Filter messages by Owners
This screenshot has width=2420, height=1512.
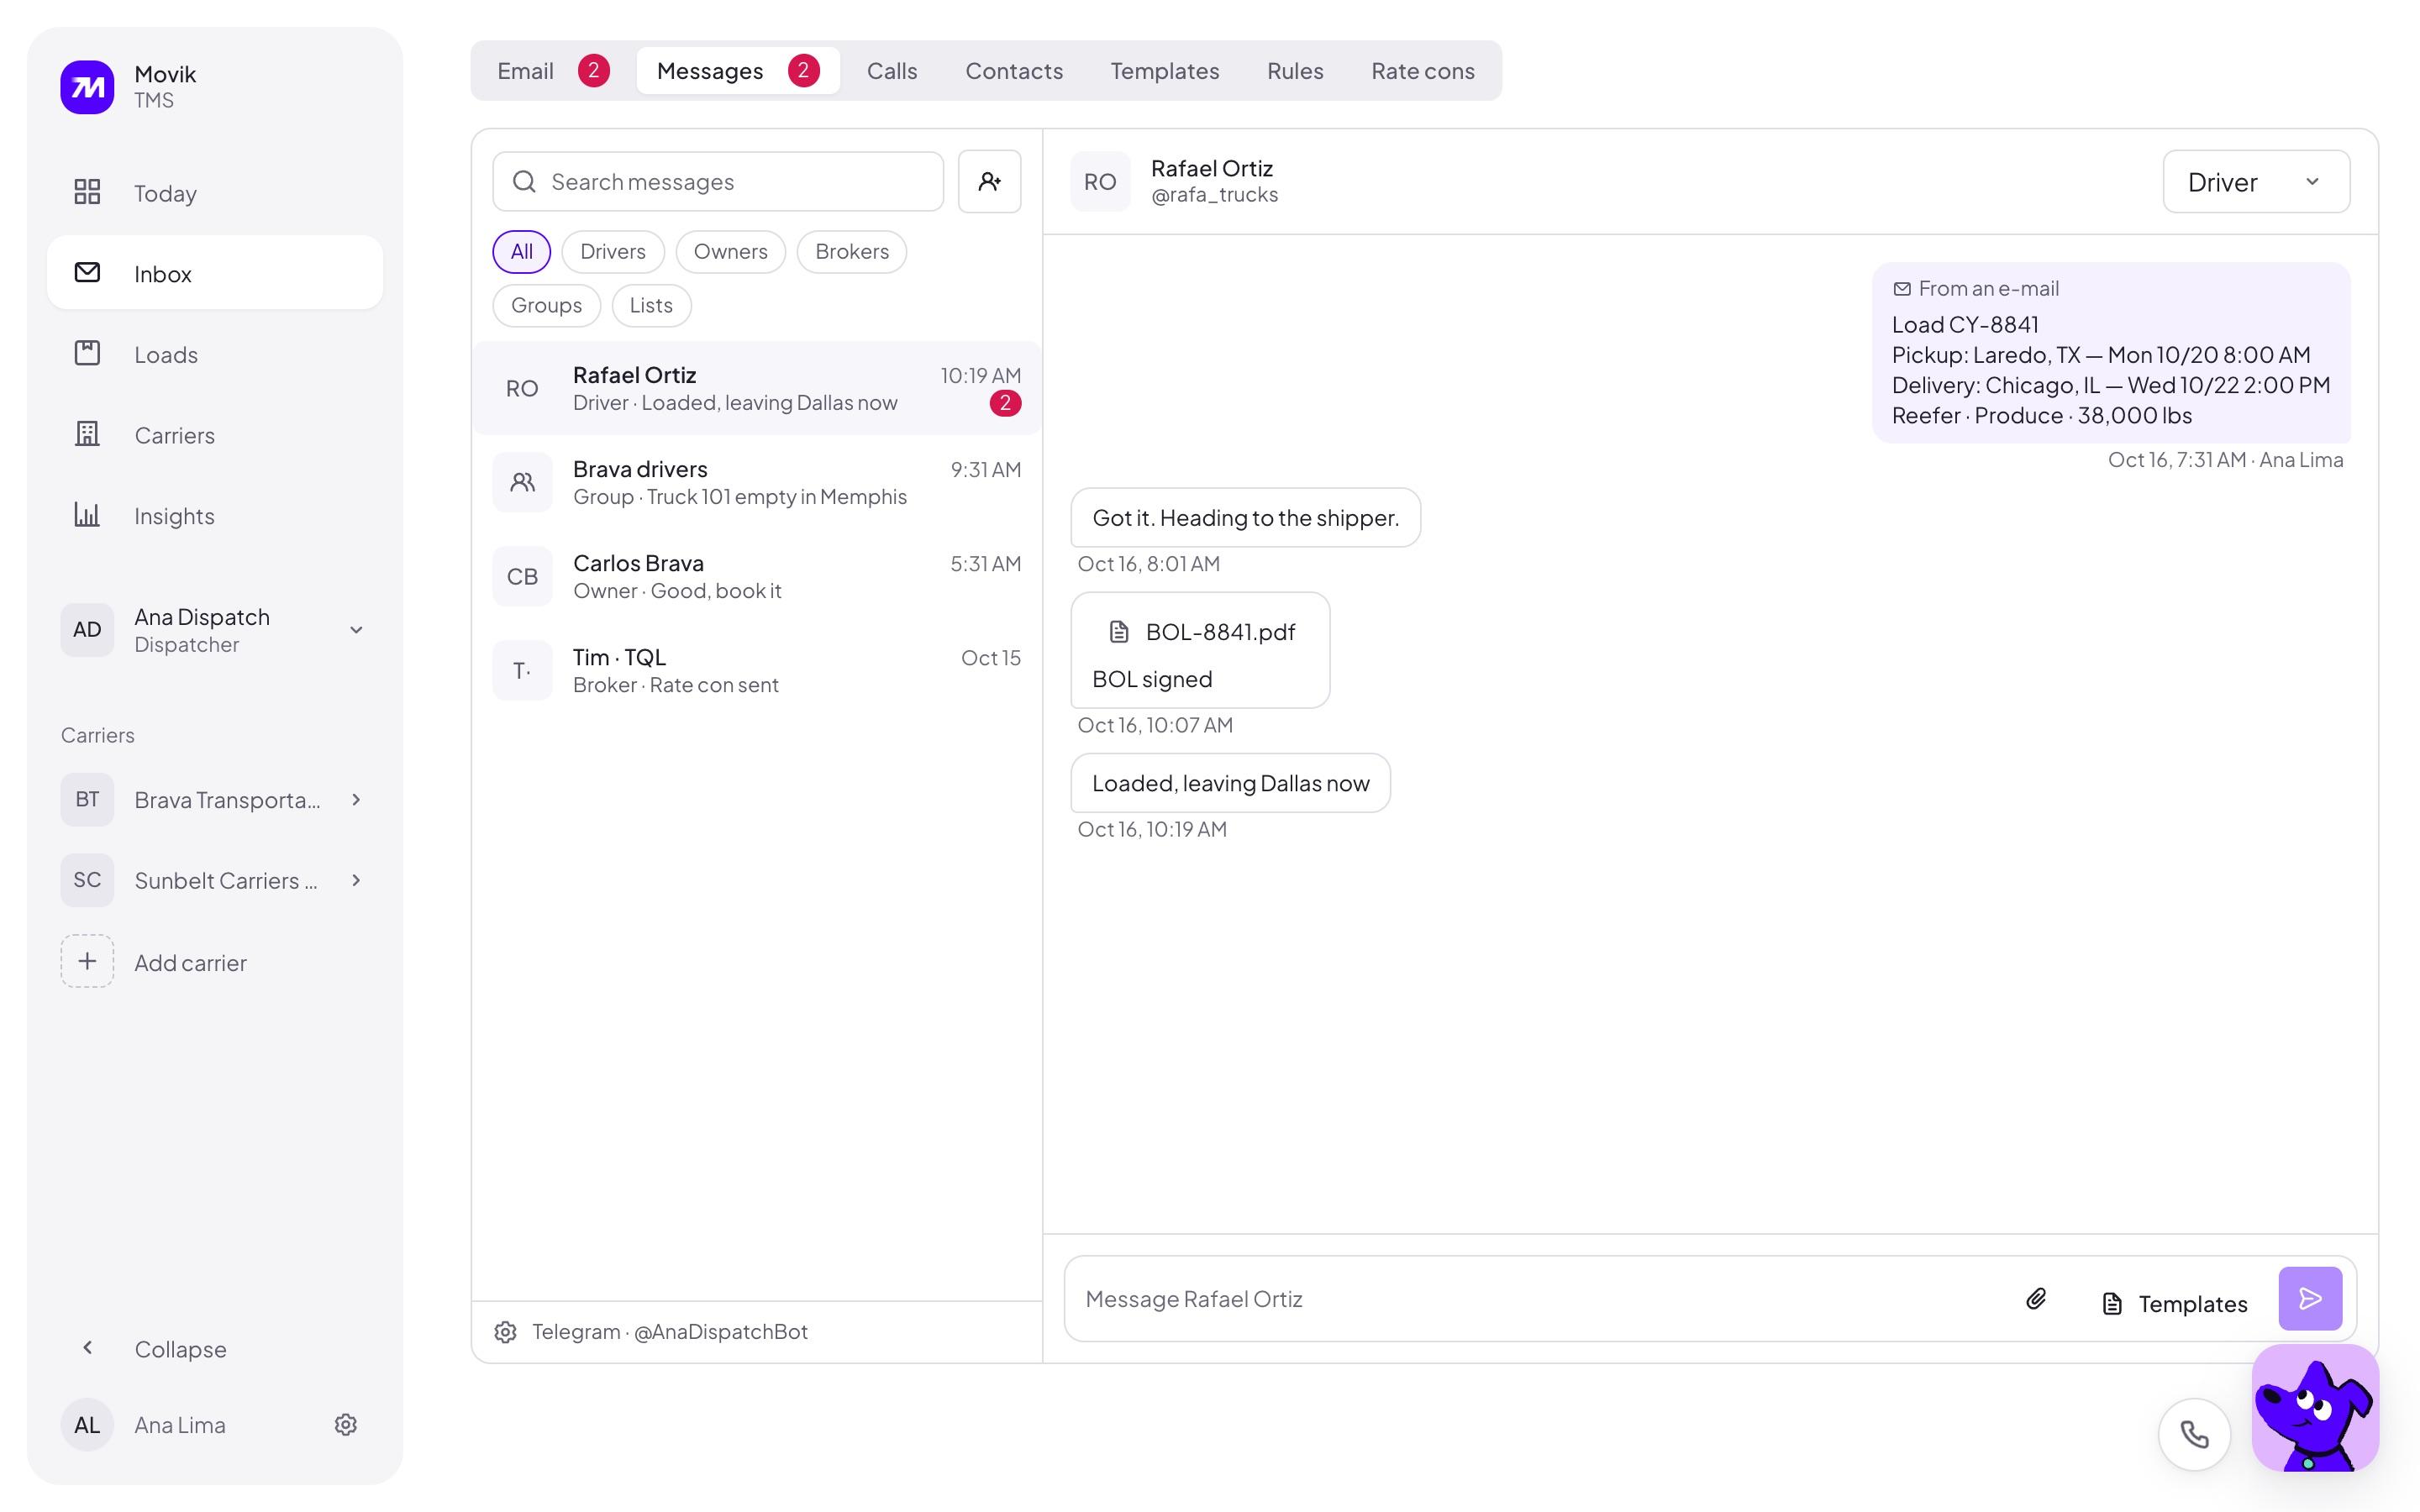click(x=731, y=252)
